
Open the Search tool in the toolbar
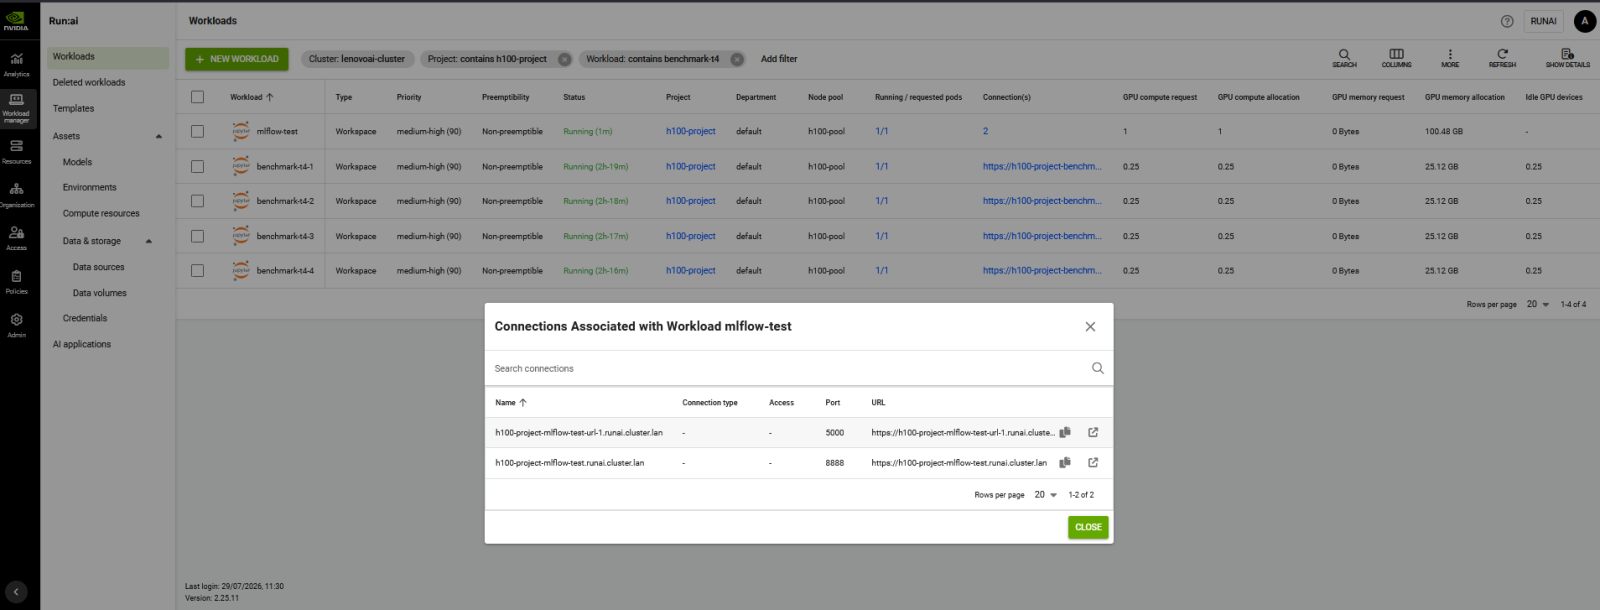pos(1344,58)
